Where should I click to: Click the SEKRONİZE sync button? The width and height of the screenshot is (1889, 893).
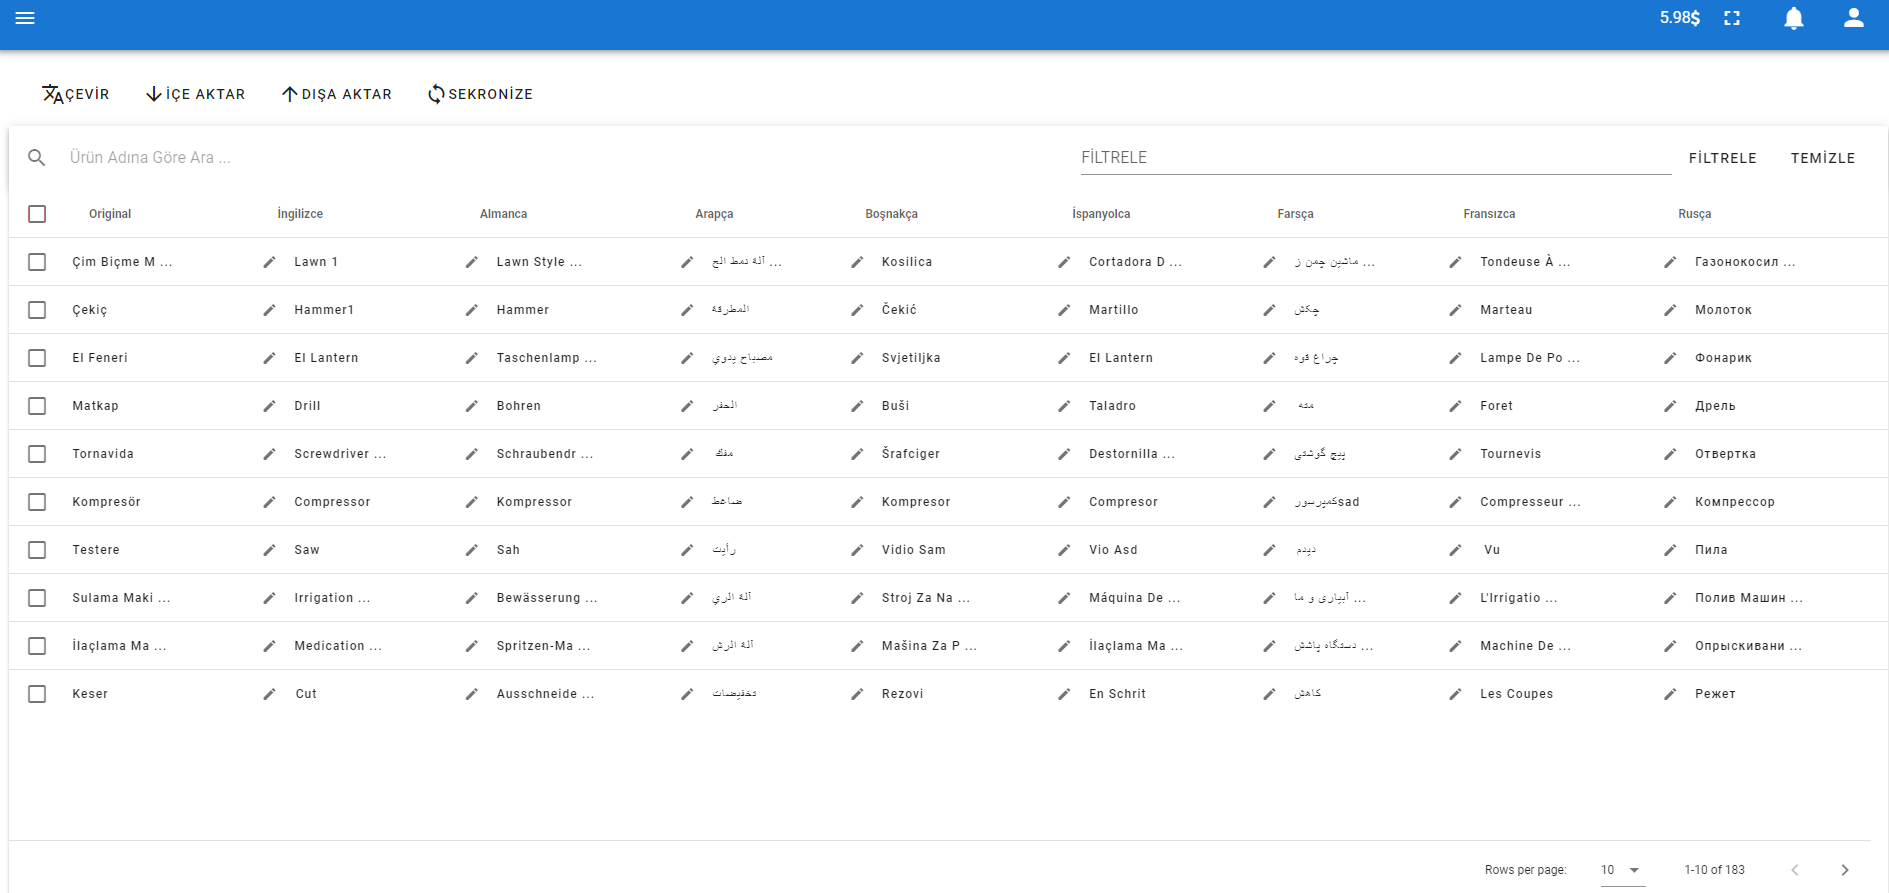coord(480,94)
